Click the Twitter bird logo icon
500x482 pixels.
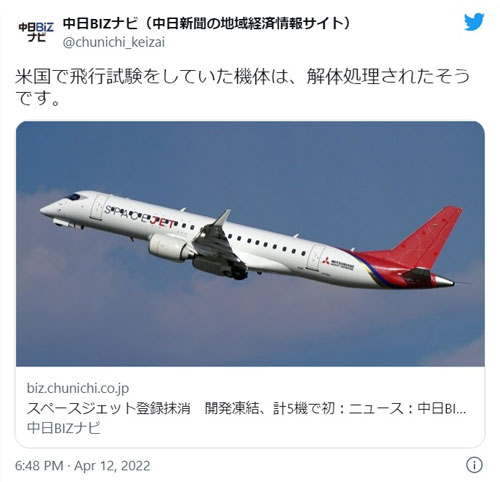click(x=474, y=22)
